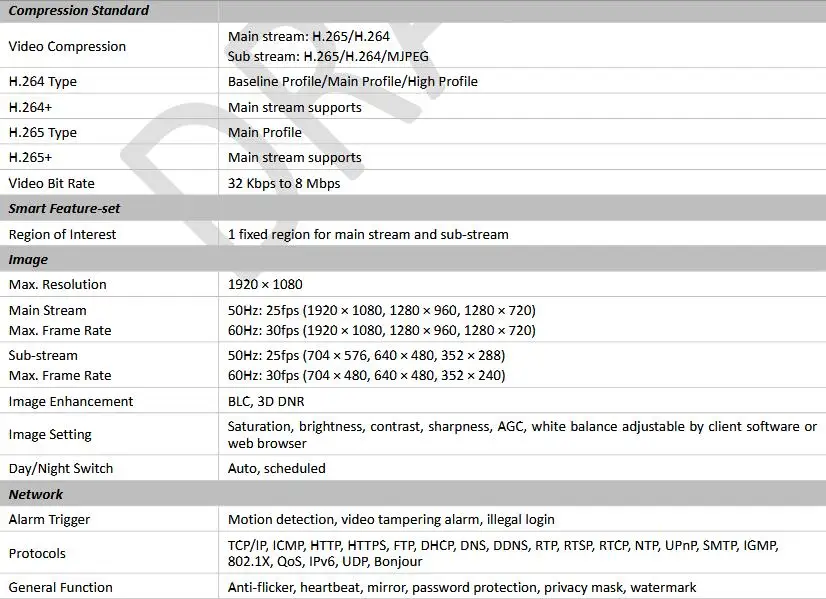Select the 'Image Enhancement' label
This screenshot has width=826, height=599.
71,401
